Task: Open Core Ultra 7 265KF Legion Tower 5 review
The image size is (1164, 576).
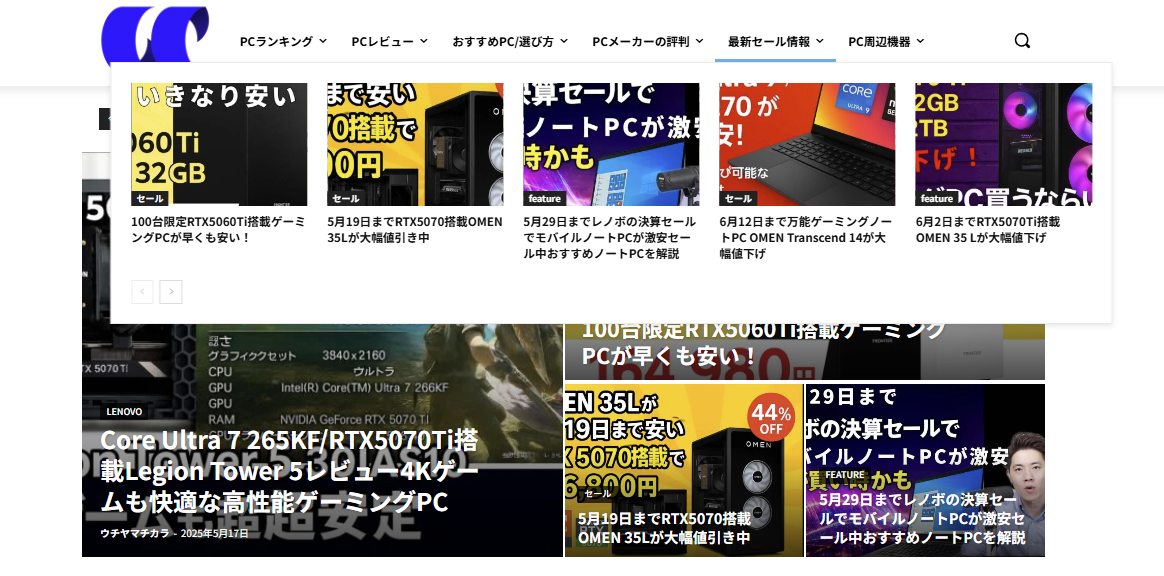Action: 290,471
